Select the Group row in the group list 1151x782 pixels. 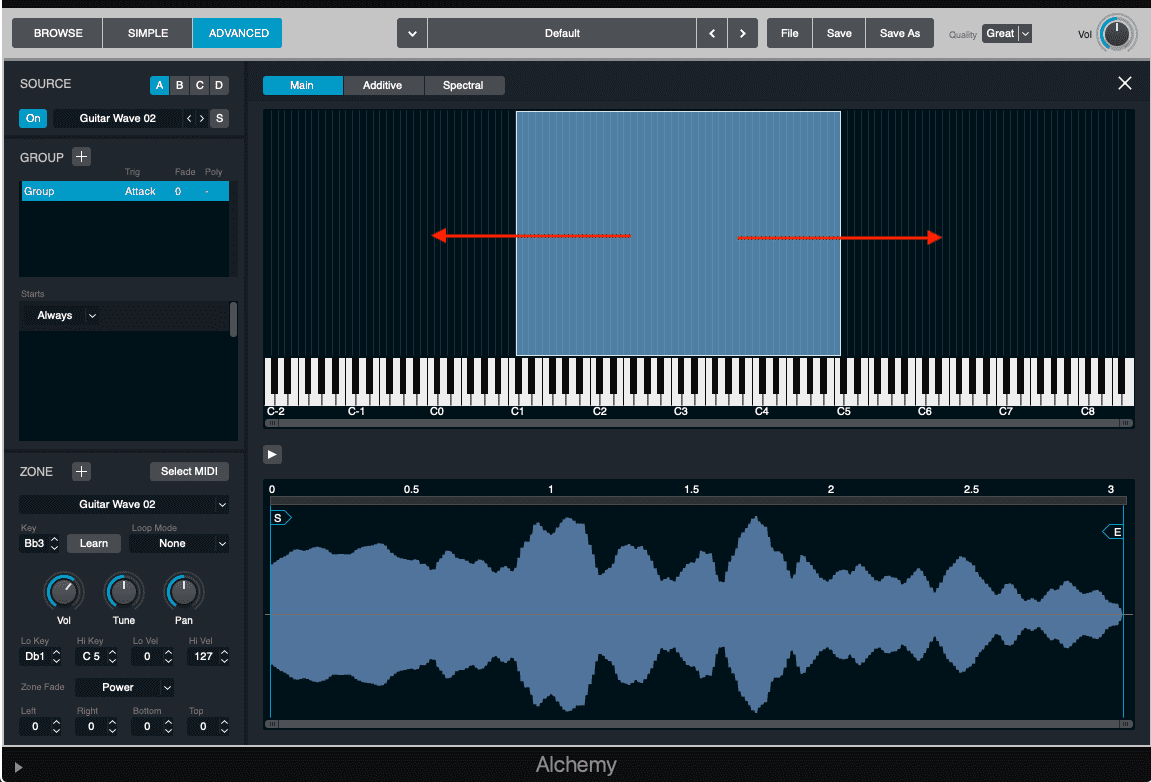pos(125,191)
